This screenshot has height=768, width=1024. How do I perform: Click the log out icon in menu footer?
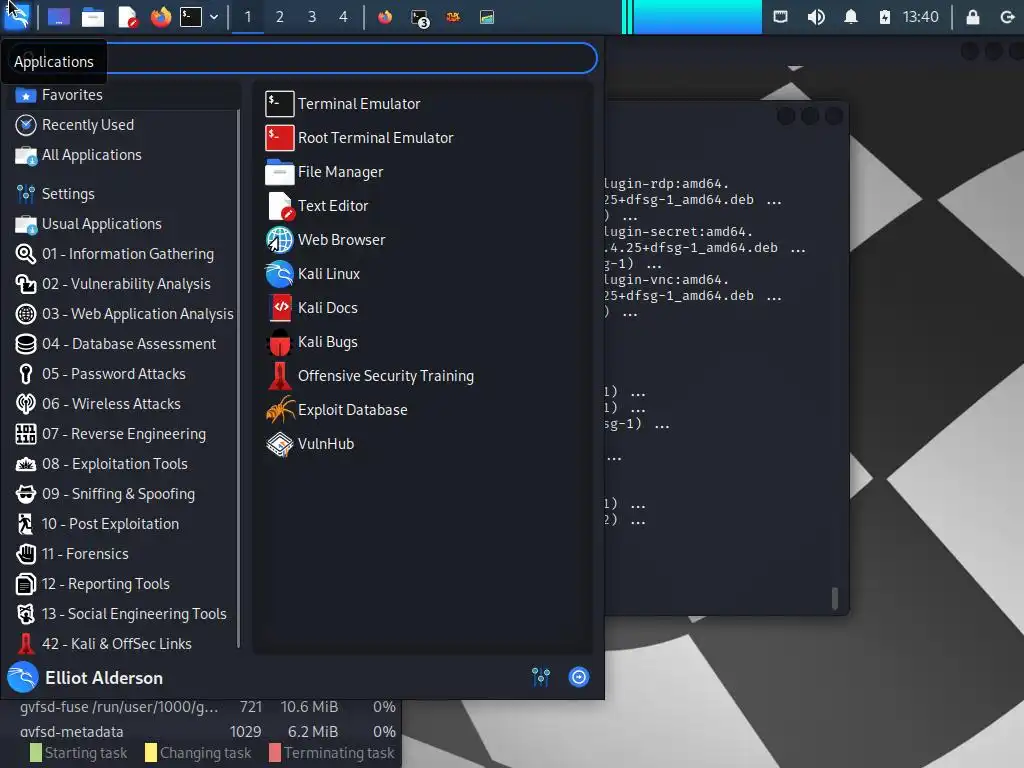click(579, 677)
